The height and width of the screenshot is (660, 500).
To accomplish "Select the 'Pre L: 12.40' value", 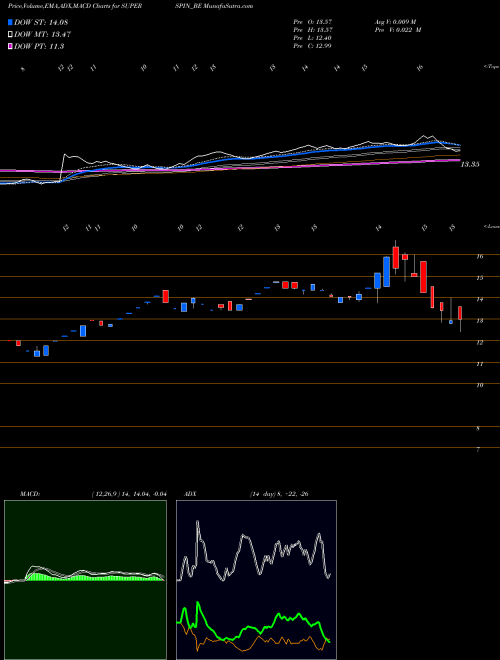I will 313,38.
